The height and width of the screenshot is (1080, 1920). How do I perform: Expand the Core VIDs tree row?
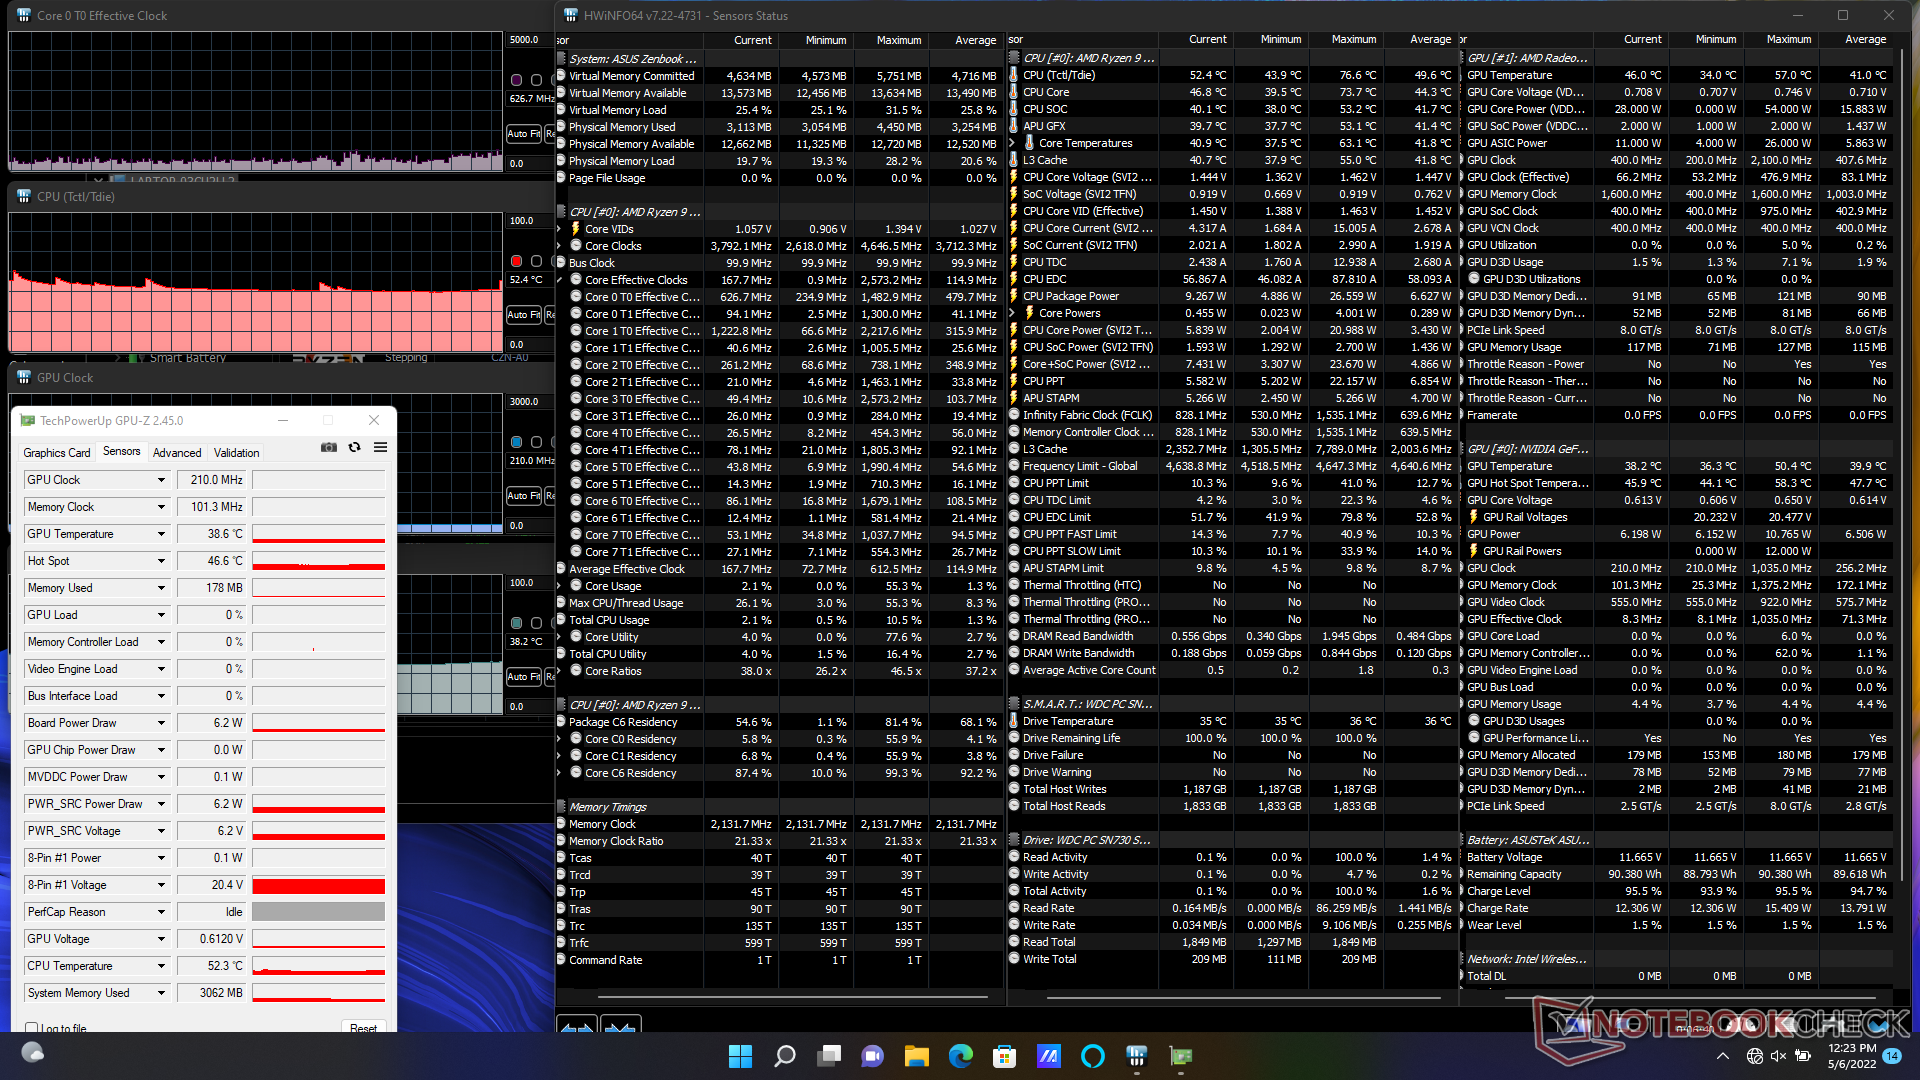560,229
